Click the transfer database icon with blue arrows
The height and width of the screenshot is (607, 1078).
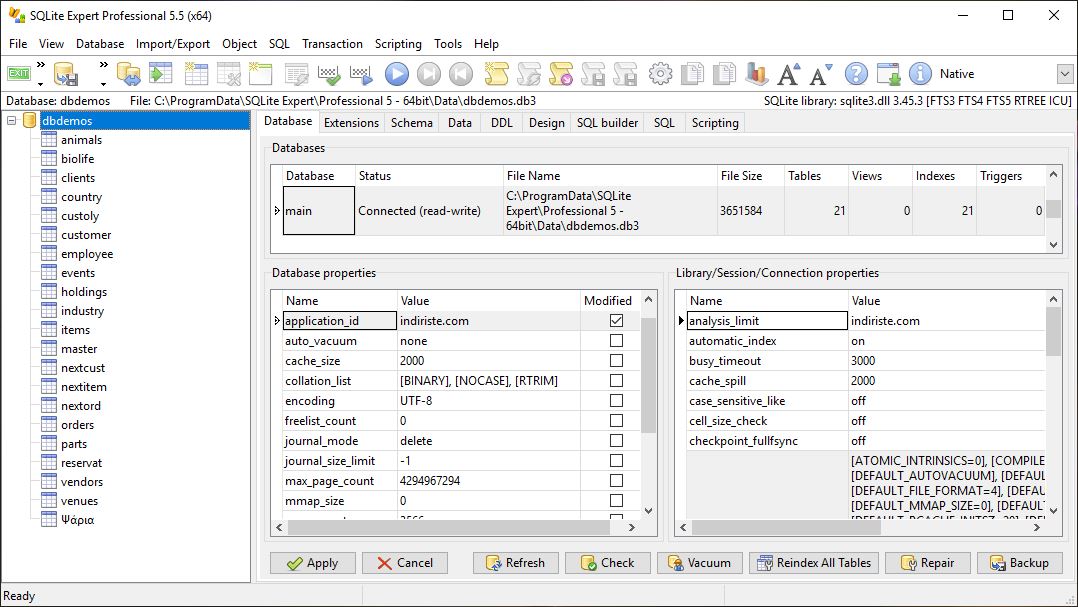[129, 74]
